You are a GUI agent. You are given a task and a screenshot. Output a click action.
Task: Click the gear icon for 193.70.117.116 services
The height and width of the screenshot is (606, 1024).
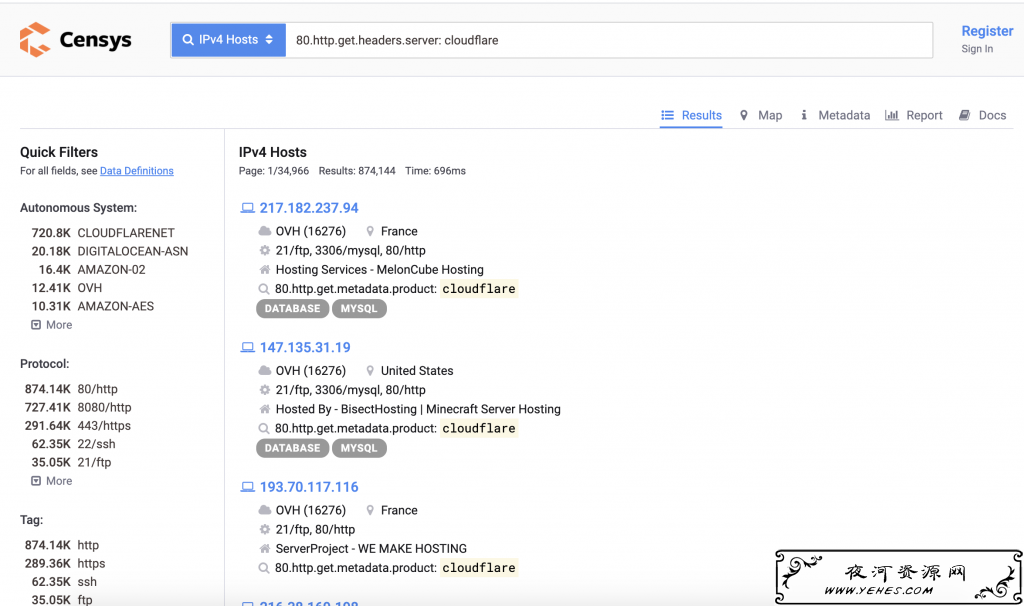point(264,530)
